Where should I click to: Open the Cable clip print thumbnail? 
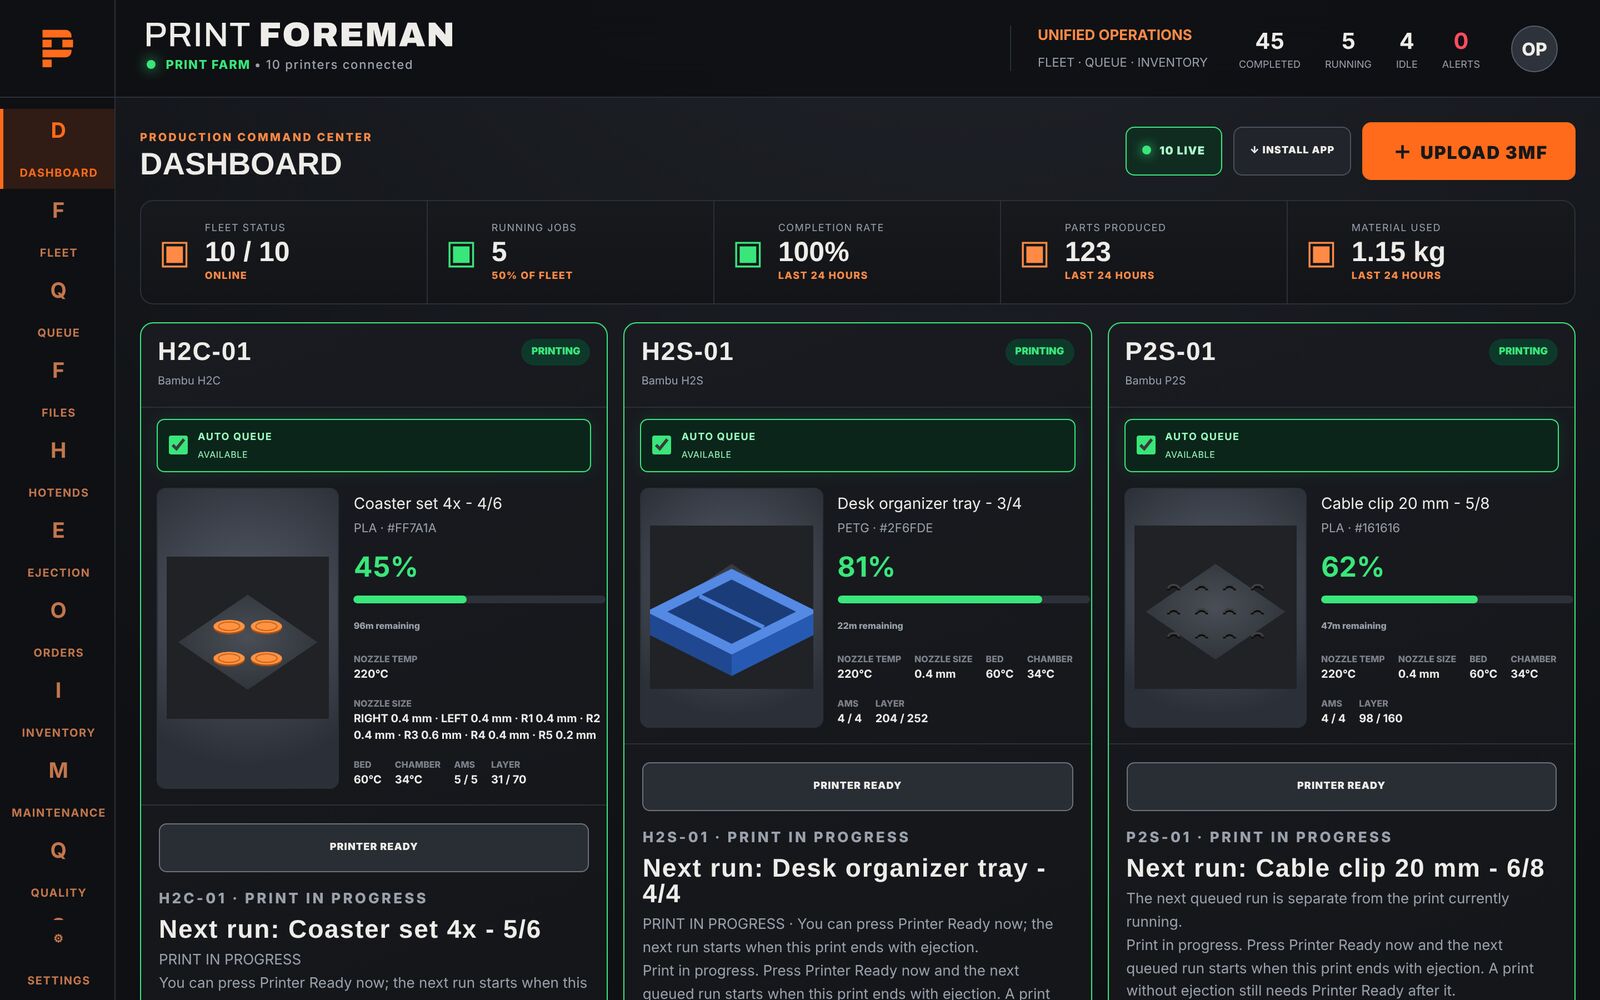pyautogui.click(x=1215, y=607)
